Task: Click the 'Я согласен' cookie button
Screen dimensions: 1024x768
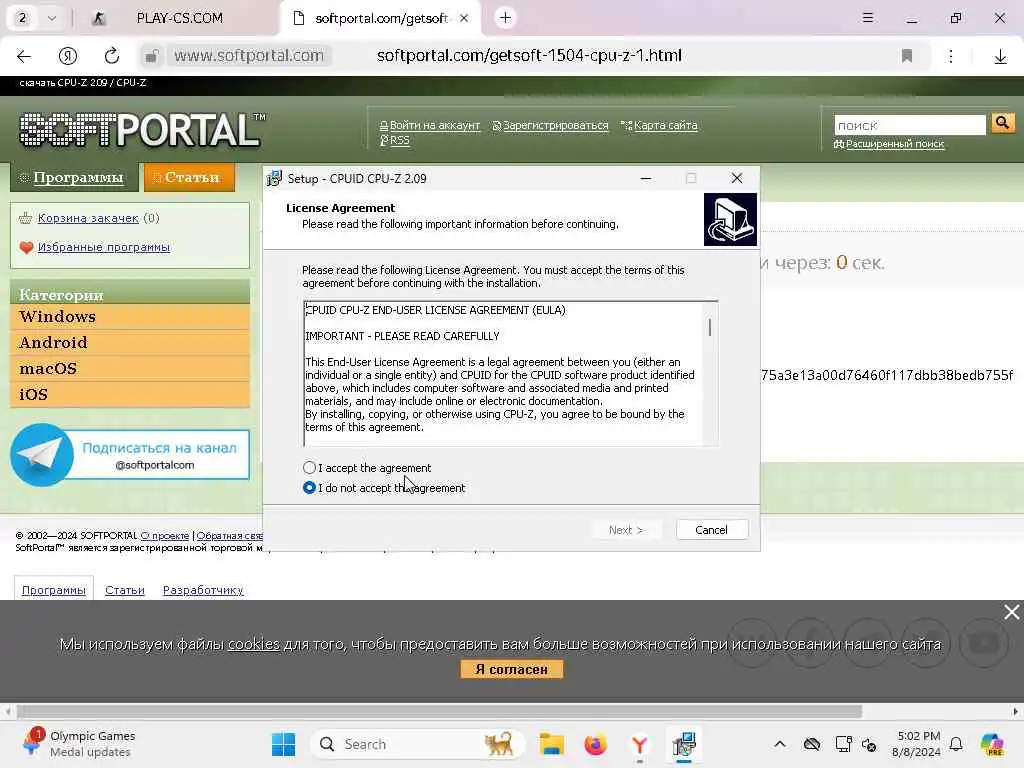Action: (511, 669)
